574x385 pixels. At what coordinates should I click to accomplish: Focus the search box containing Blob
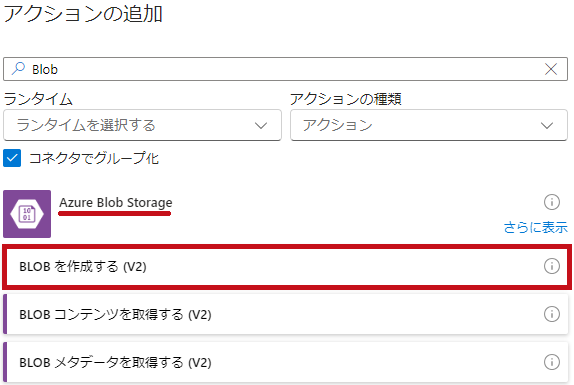(286, 69)
